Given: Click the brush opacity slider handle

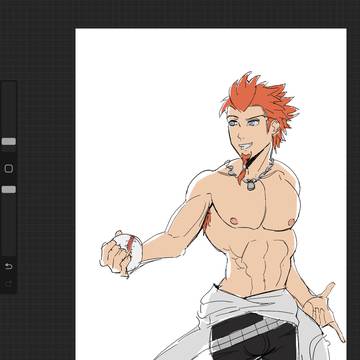Looking at the screenshot, I should coord(9,190).
